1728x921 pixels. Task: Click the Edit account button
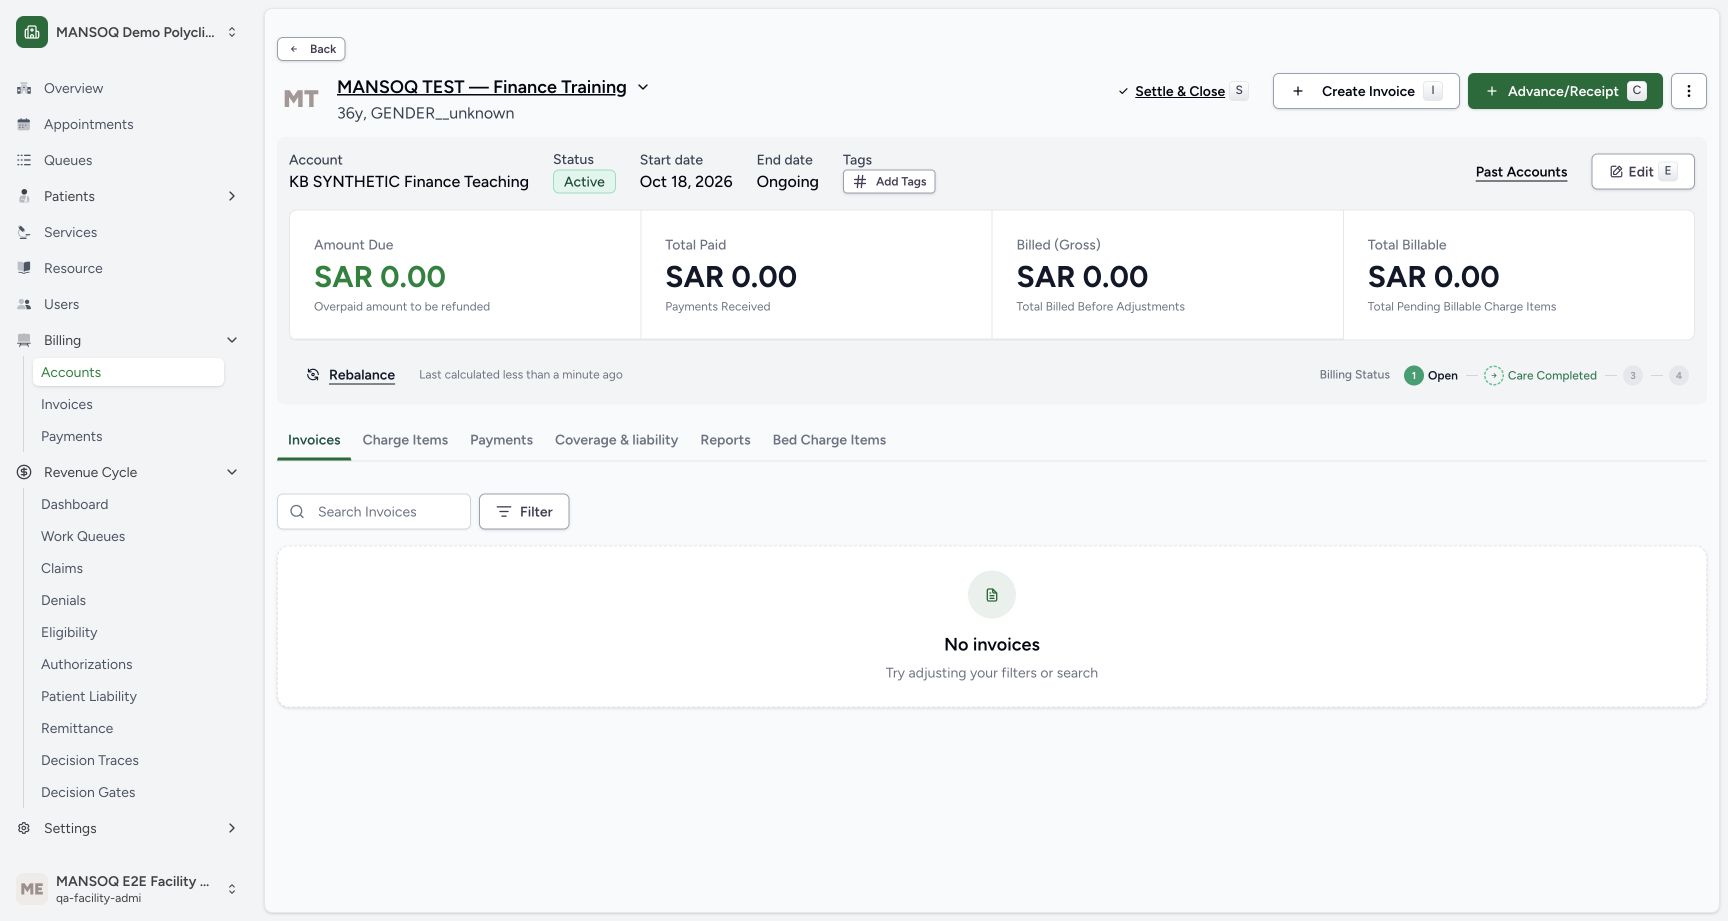point(1642,171)
